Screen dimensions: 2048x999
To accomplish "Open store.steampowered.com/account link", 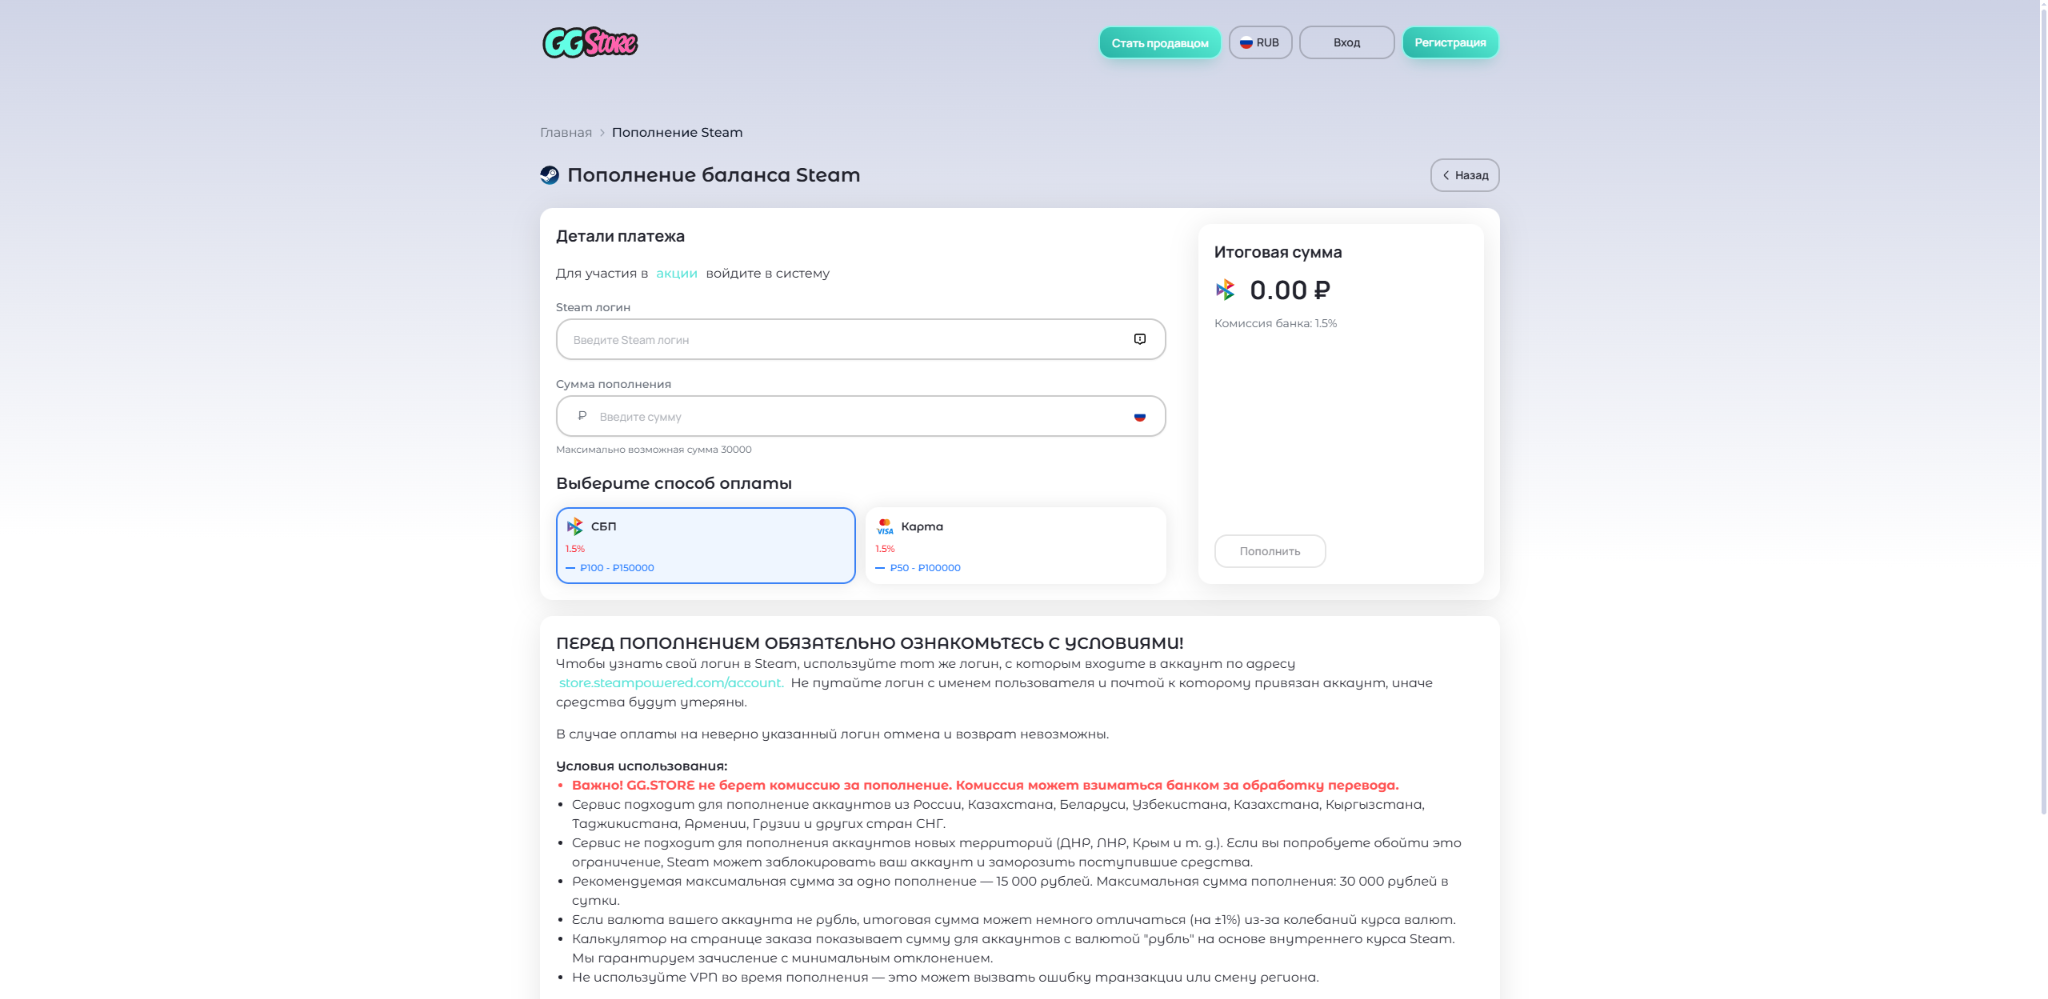I will pyautogui.click(x=670, y=682).
